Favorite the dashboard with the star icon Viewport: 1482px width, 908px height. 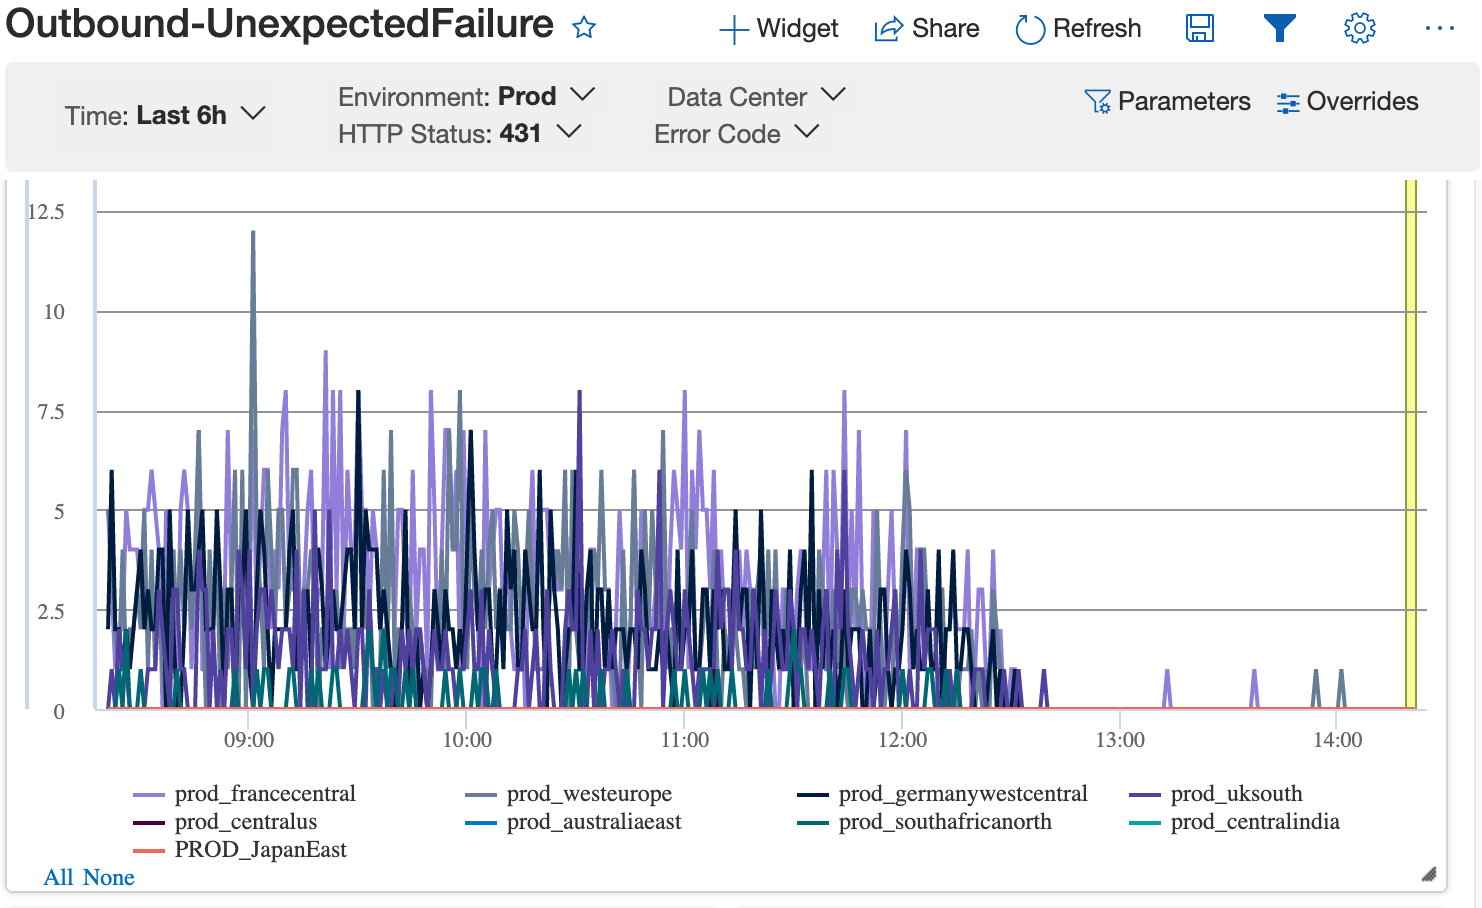click(x=584, y=28)
